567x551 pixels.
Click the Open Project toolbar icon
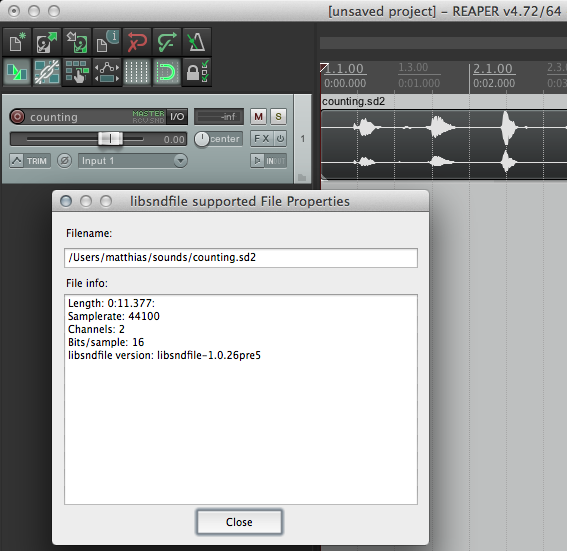click(x=47, y=42)
